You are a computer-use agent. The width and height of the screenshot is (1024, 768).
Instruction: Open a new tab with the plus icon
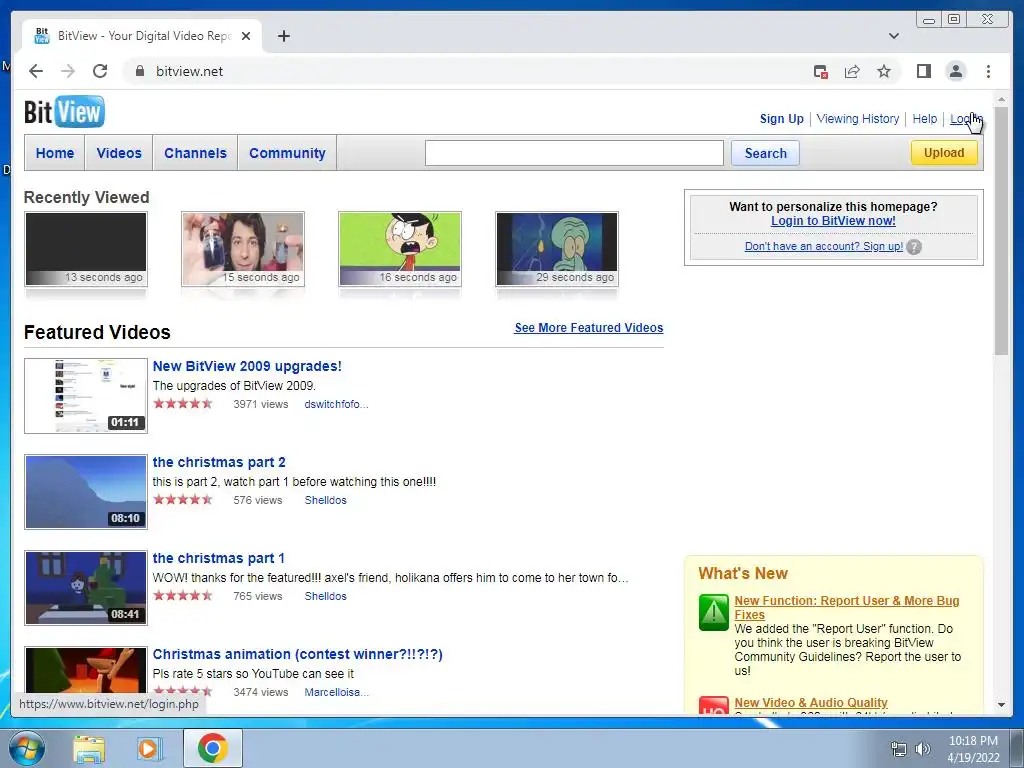283,36
